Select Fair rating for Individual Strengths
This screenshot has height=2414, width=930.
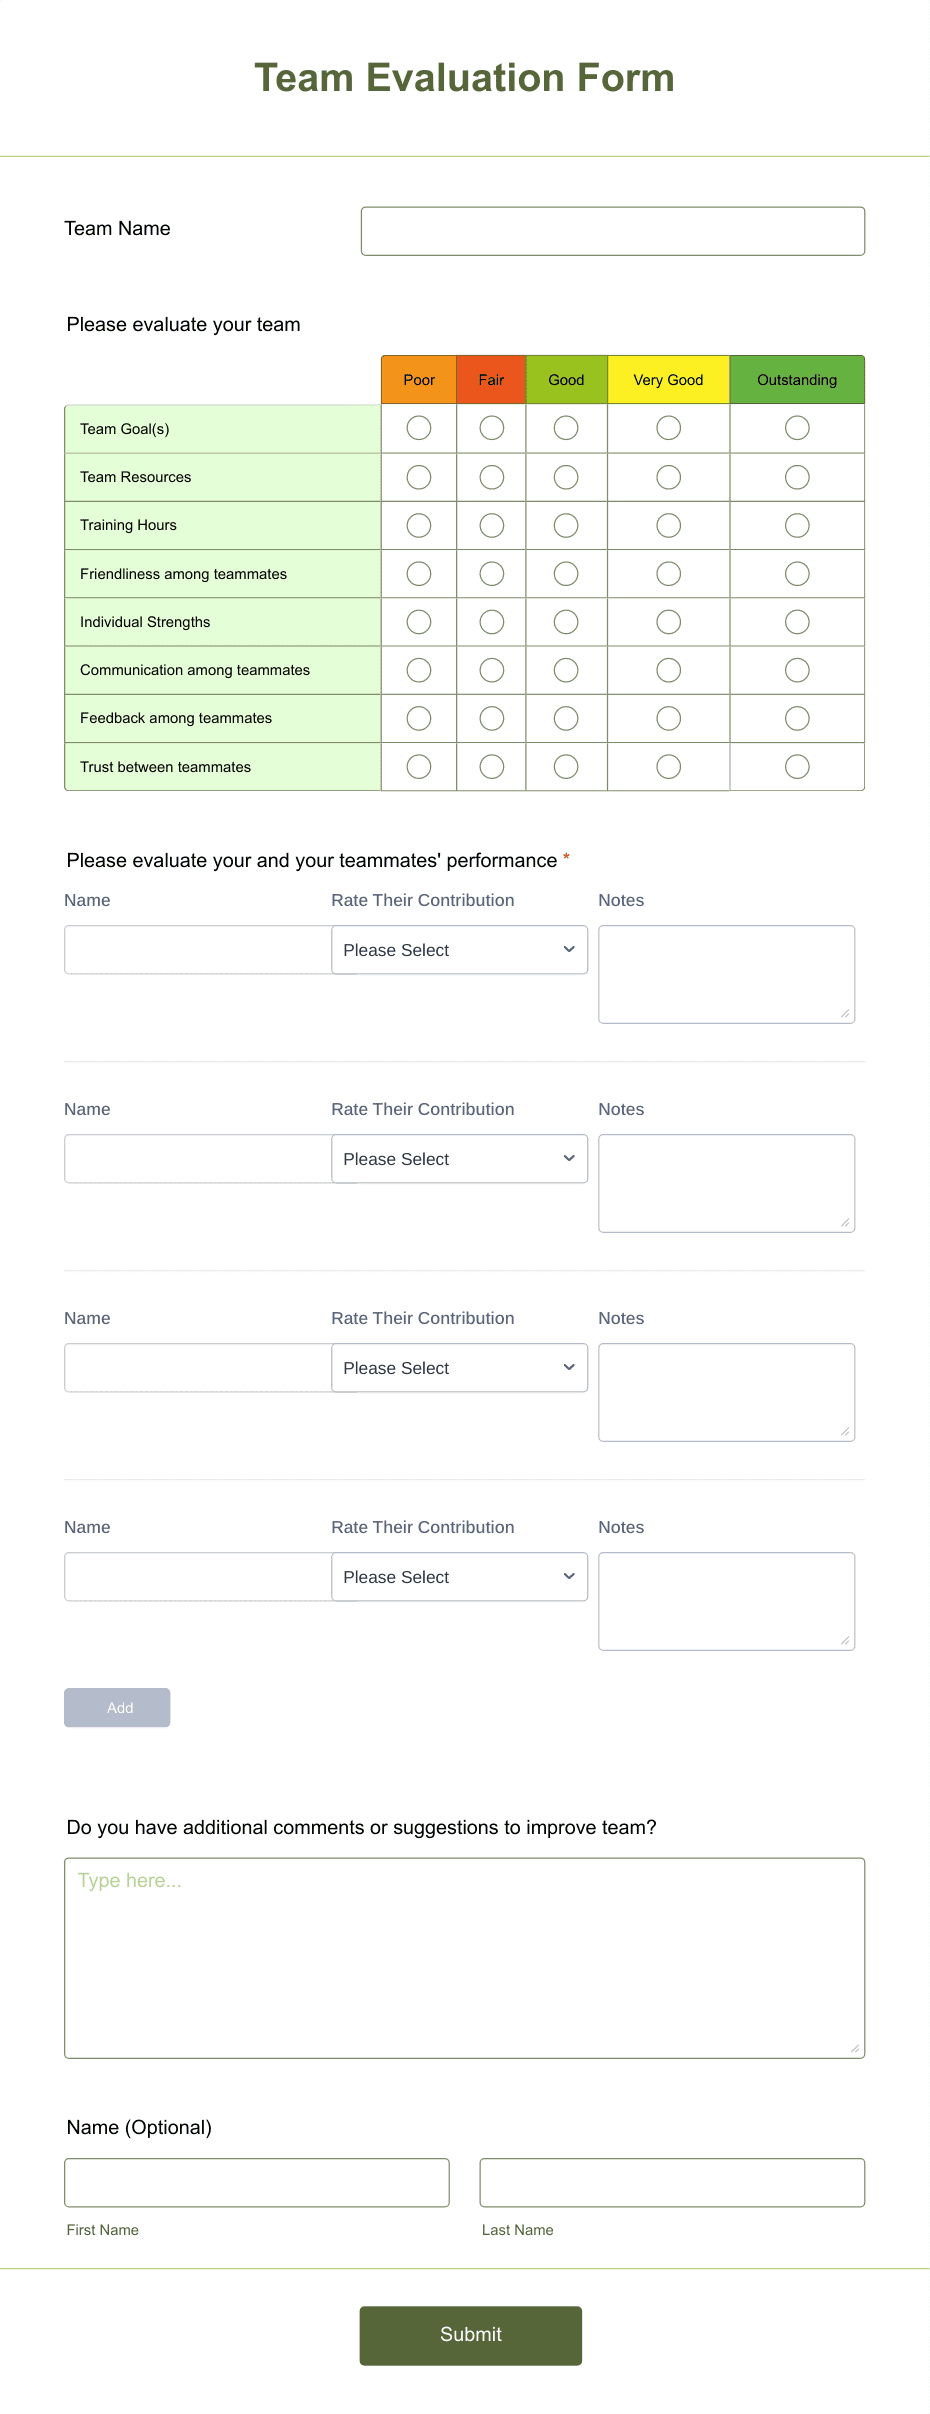(490, 621)
